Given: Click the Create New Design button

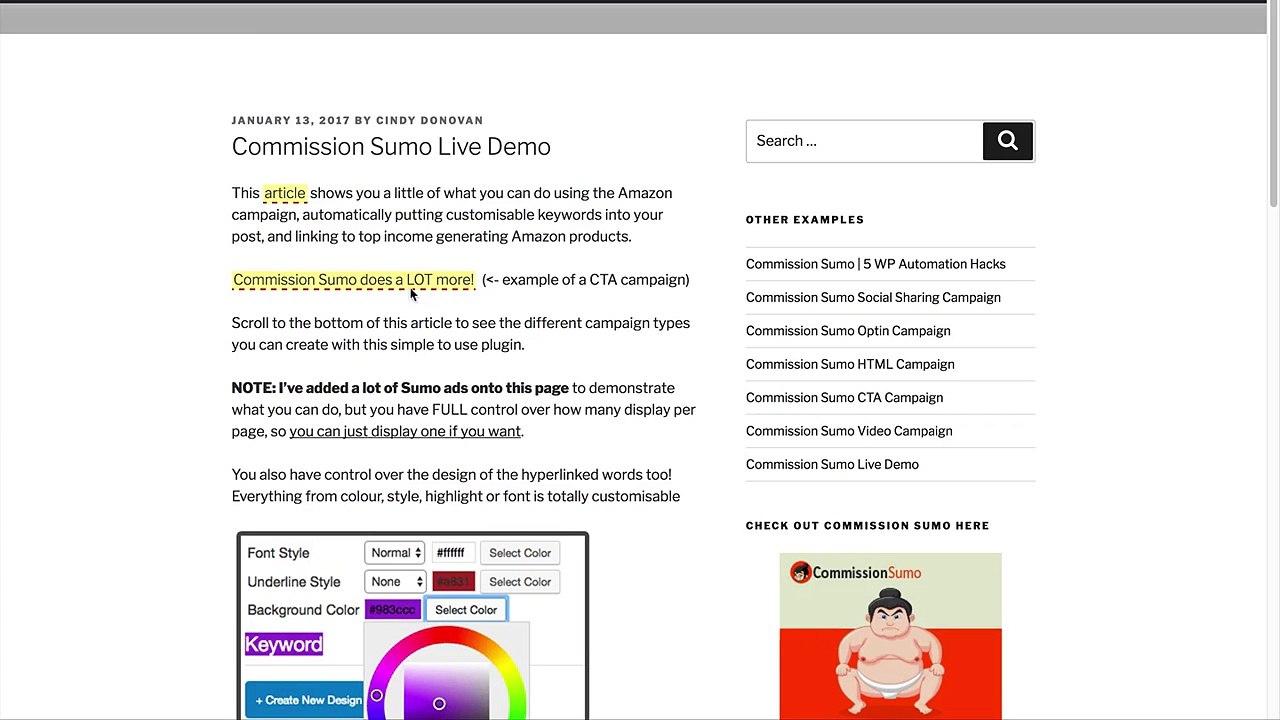Looking at the screenshot, I should (x=306, y=700).
